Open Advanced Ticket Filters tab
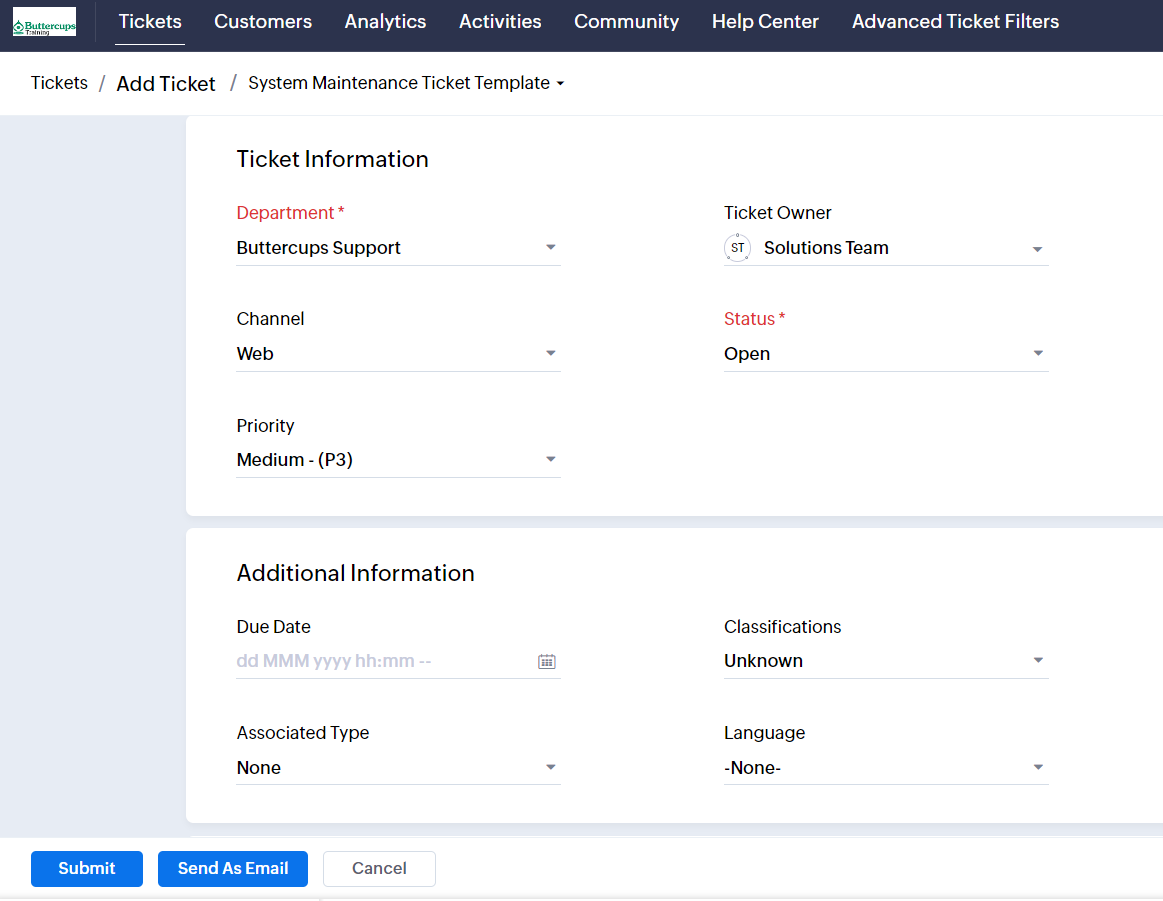 [955, 22]
